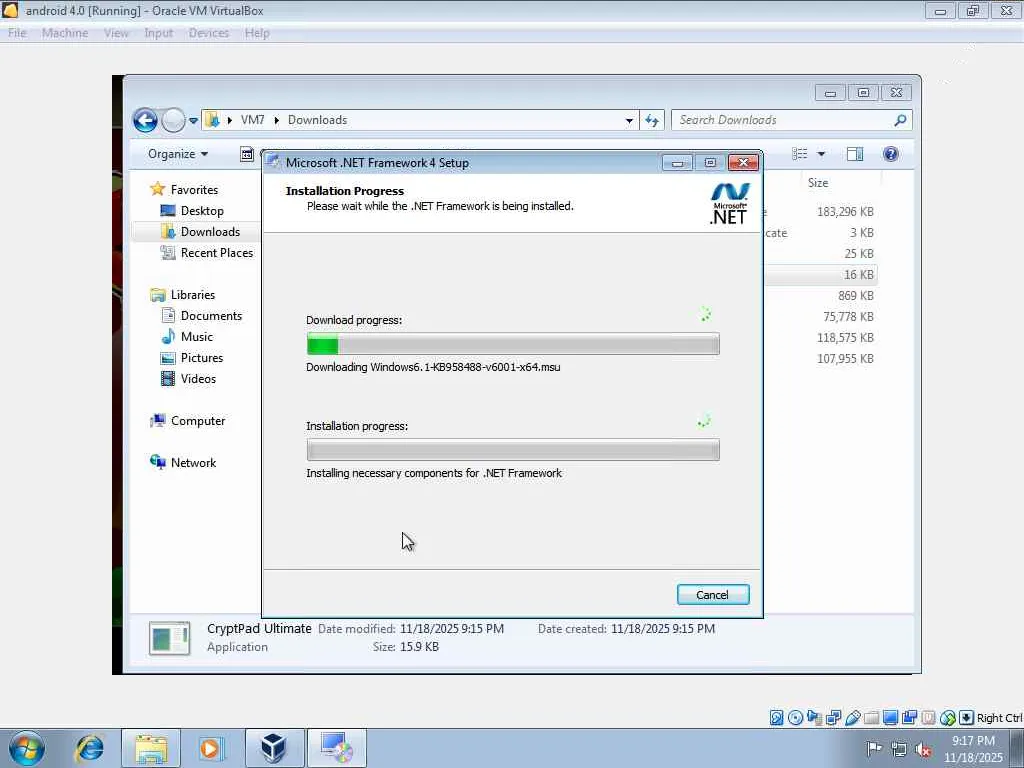Toggle the preview pane
This screenshot has width=1024, height=768.
tap(855, 154)
